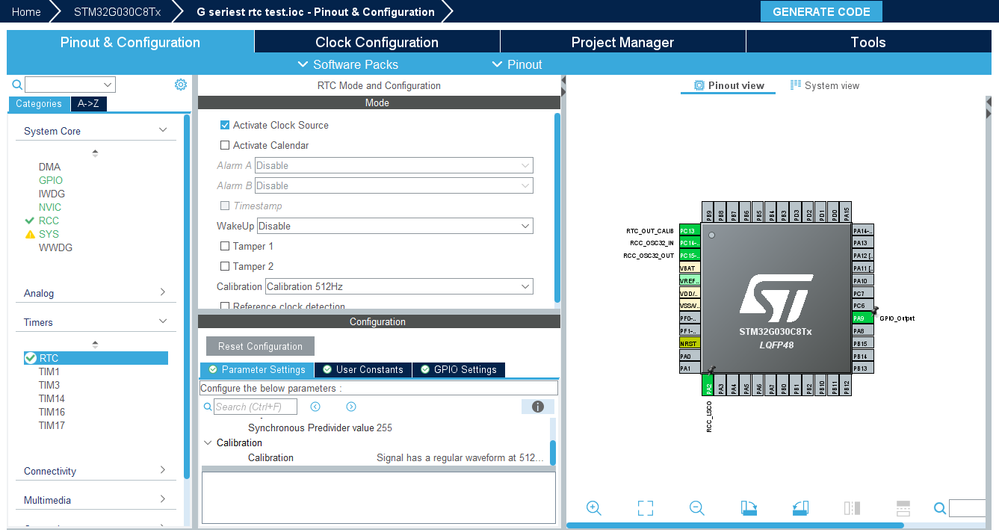
Task: Open the category settings gear icon
Action: (181, 85)
